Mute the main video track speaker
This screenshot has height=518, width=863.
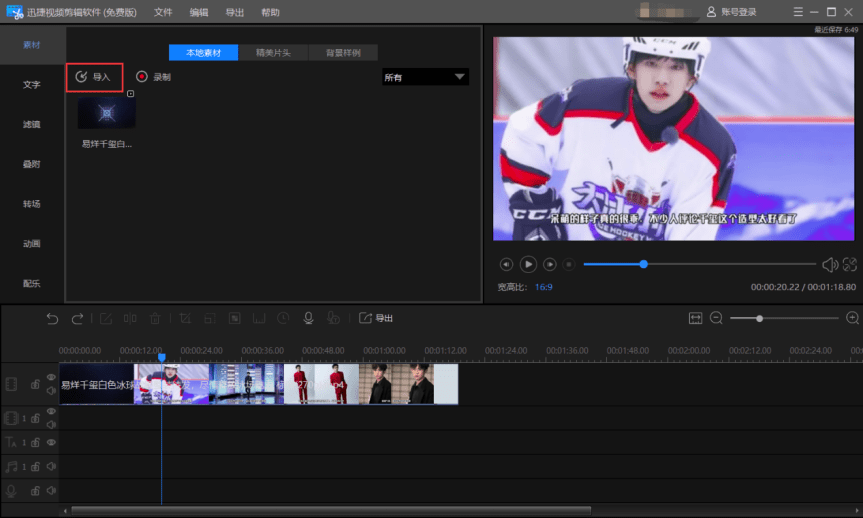[51, 390]
